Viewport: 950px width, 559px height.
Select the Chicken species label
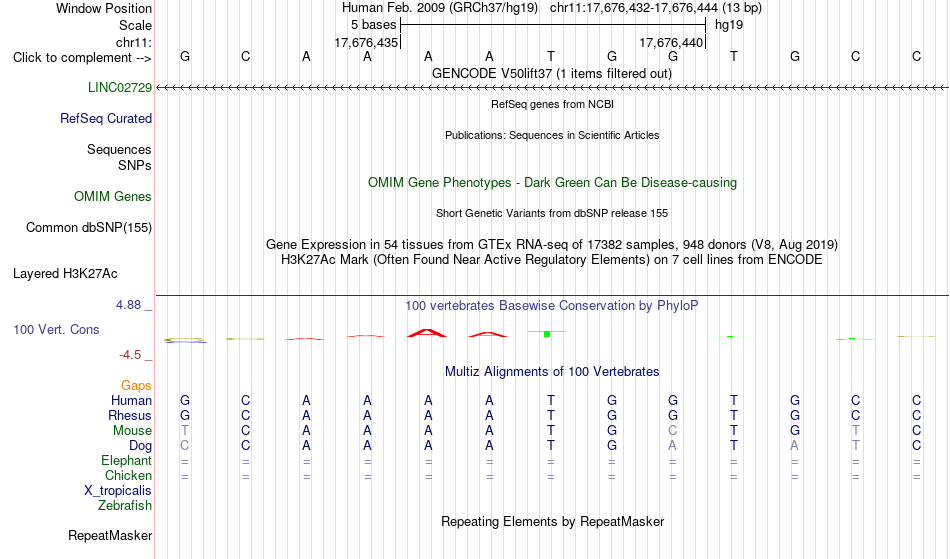pos(128,476)
